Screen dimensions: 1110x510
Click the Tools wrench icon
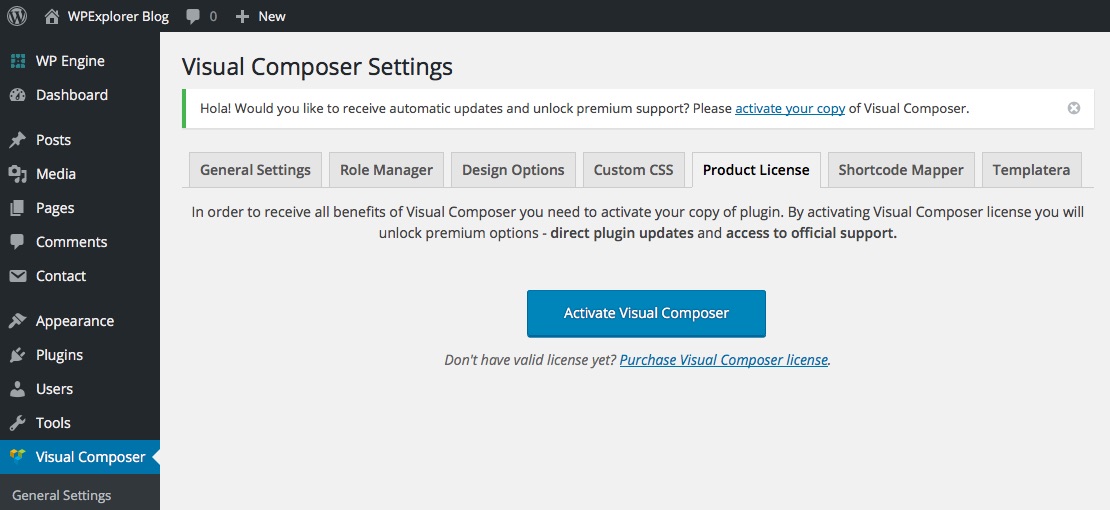(x=18, y=423)
